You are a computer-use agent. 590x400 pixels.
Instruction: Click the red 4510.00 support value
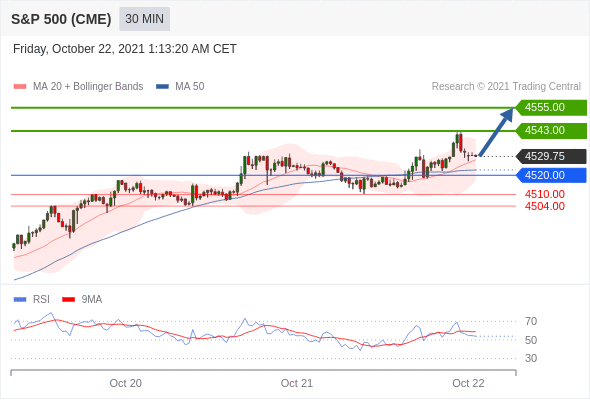(x=545, y=195)
